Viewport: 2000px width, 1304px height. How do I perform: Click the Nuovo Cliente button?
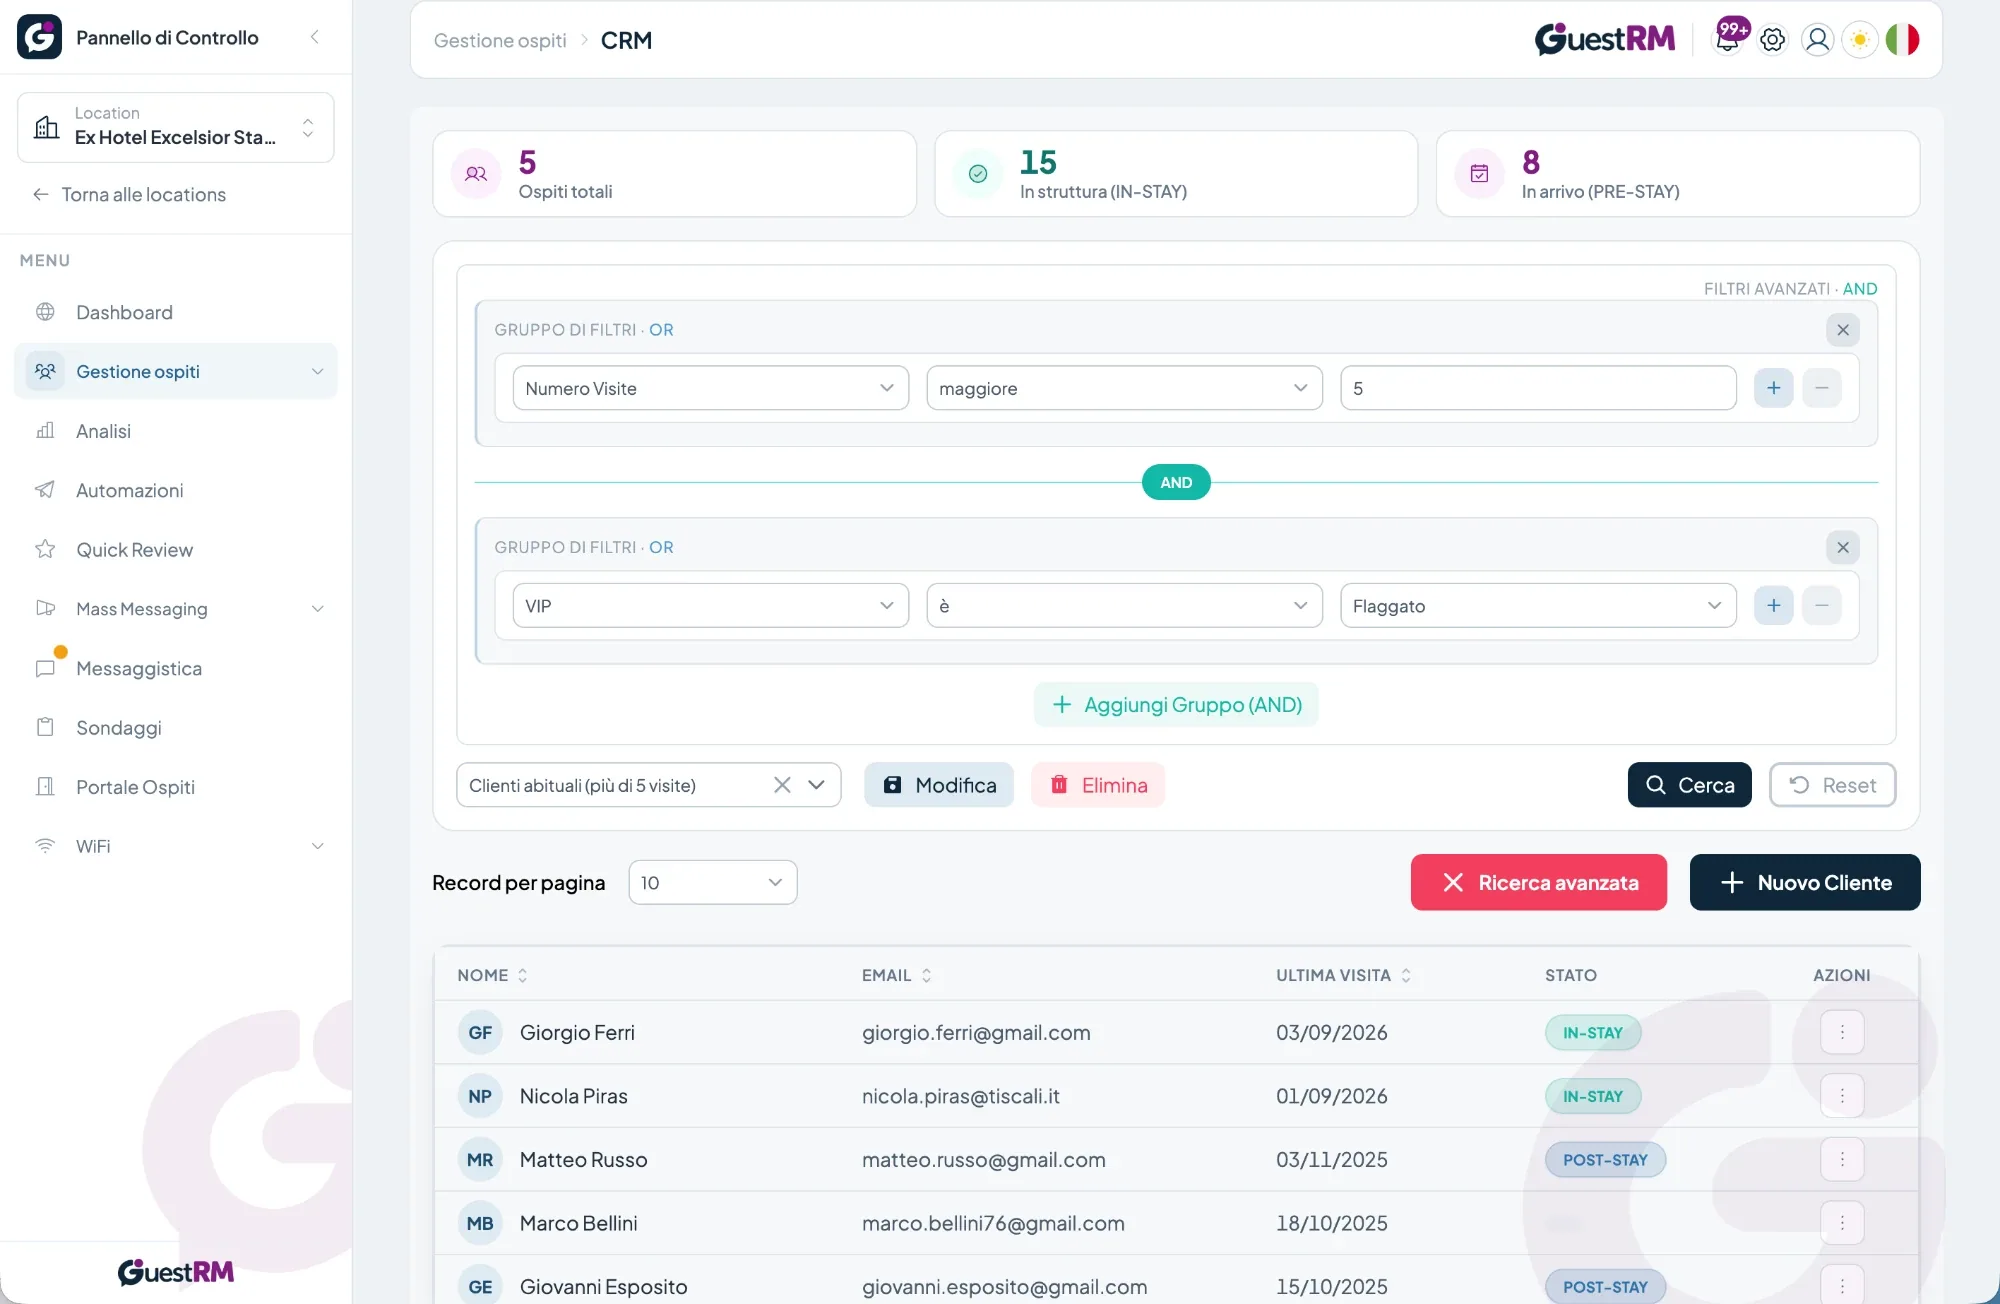tap(1805, 882)
